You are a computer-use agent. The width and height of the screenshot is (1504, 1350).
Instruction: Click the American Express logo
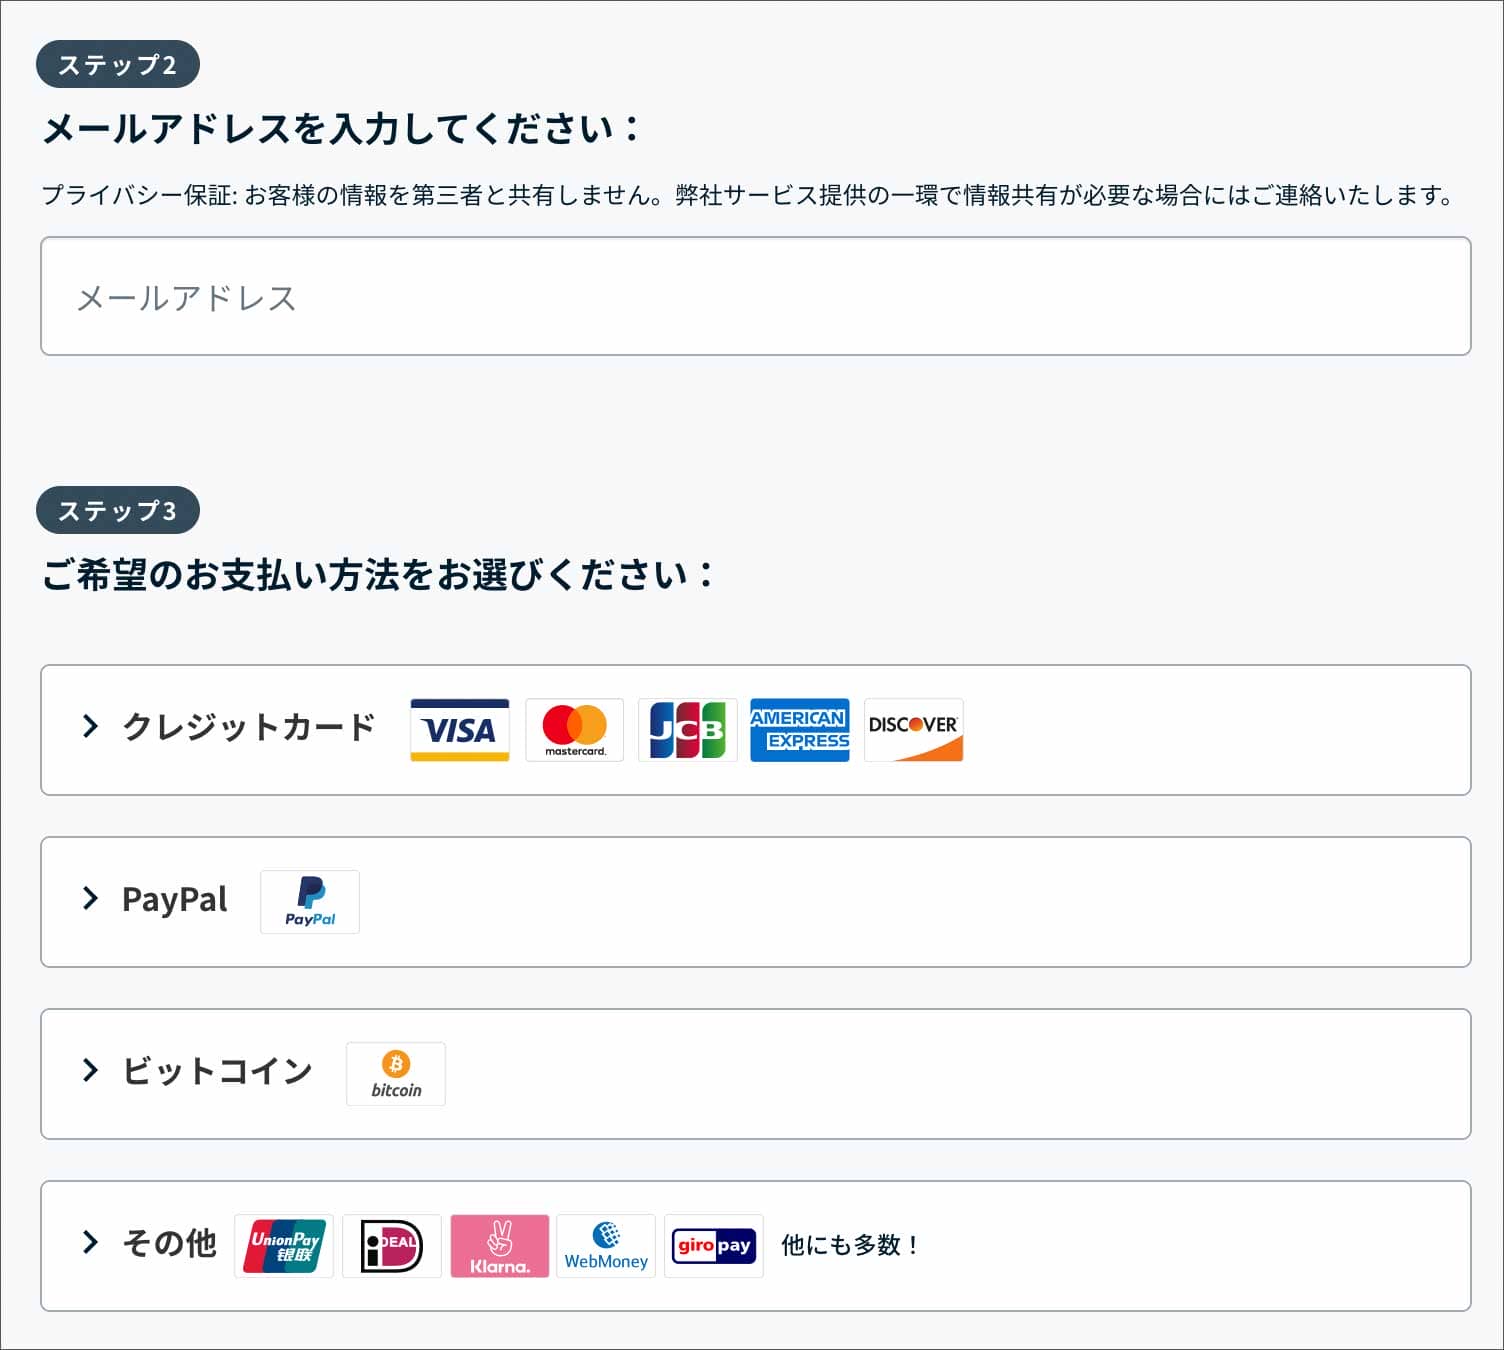800,730
